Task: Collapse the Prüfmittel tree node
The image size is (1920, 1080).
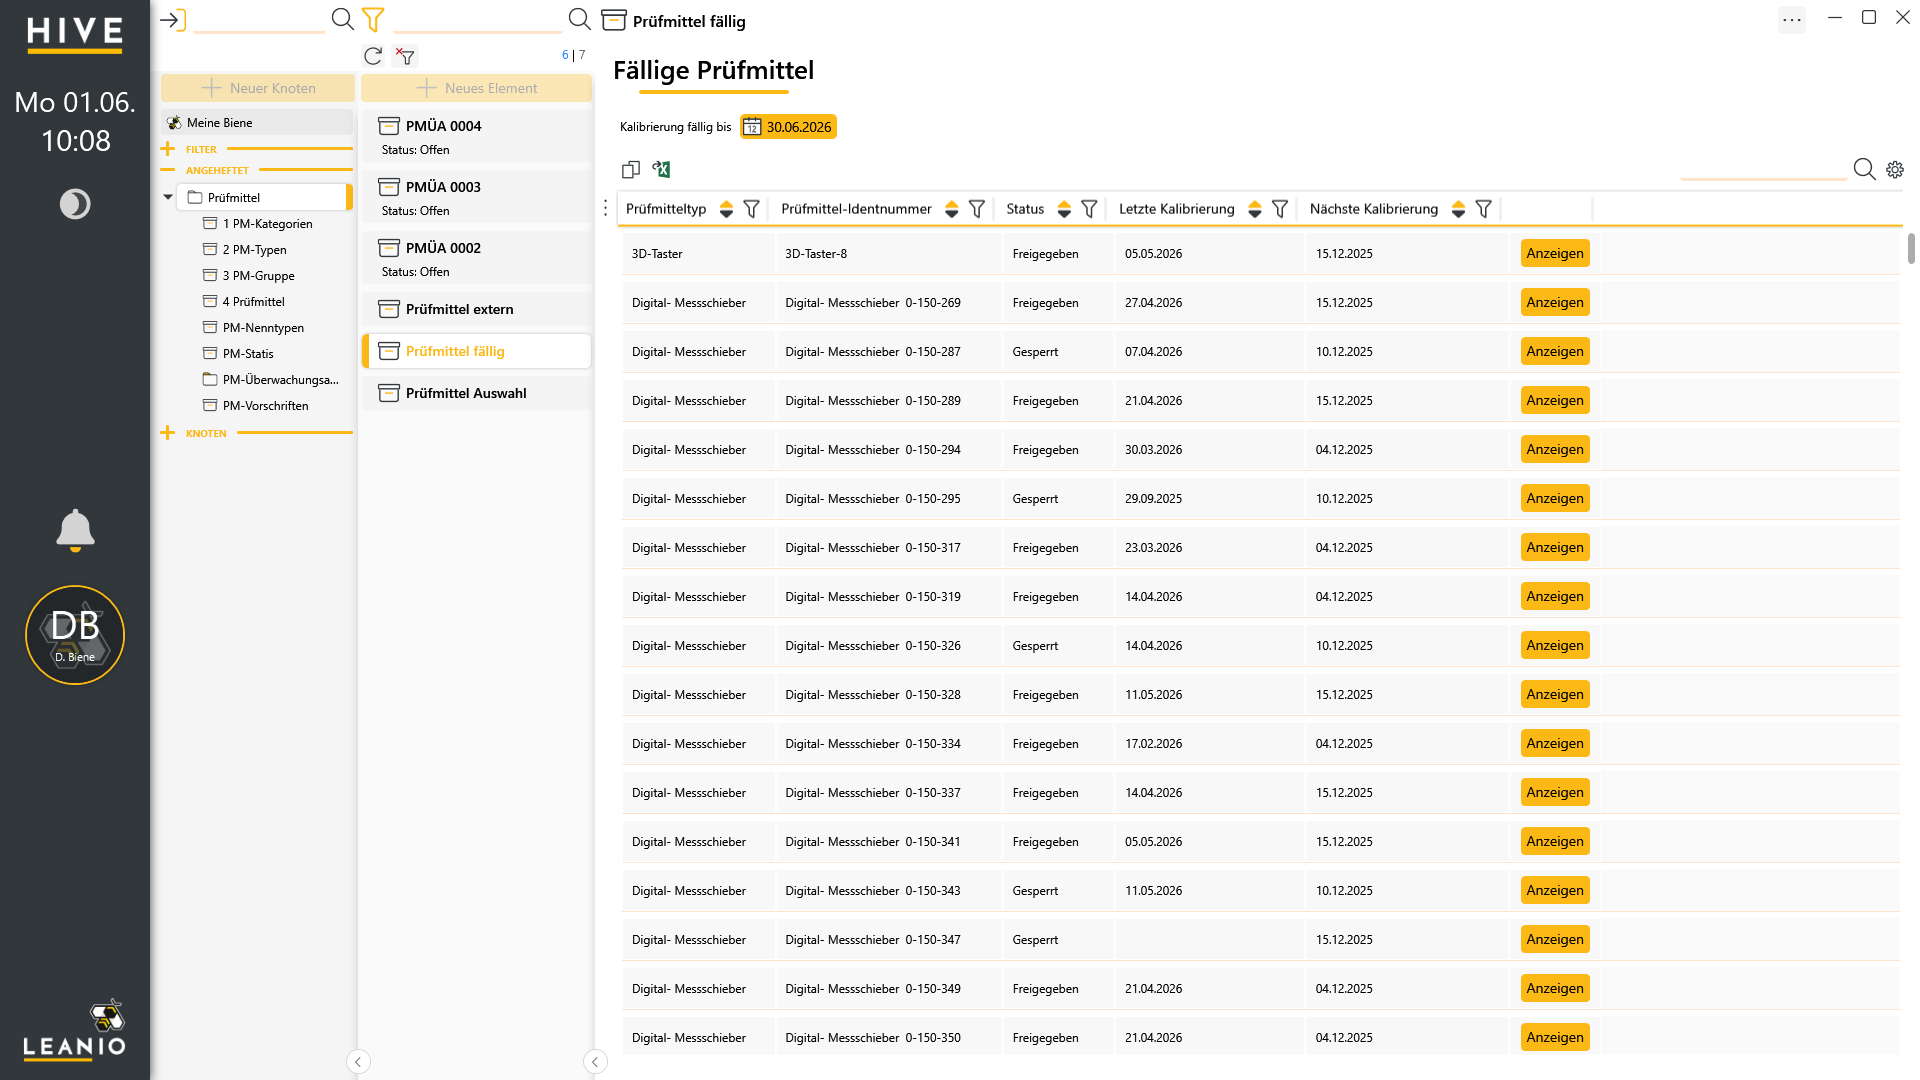Action: [168, 197]
